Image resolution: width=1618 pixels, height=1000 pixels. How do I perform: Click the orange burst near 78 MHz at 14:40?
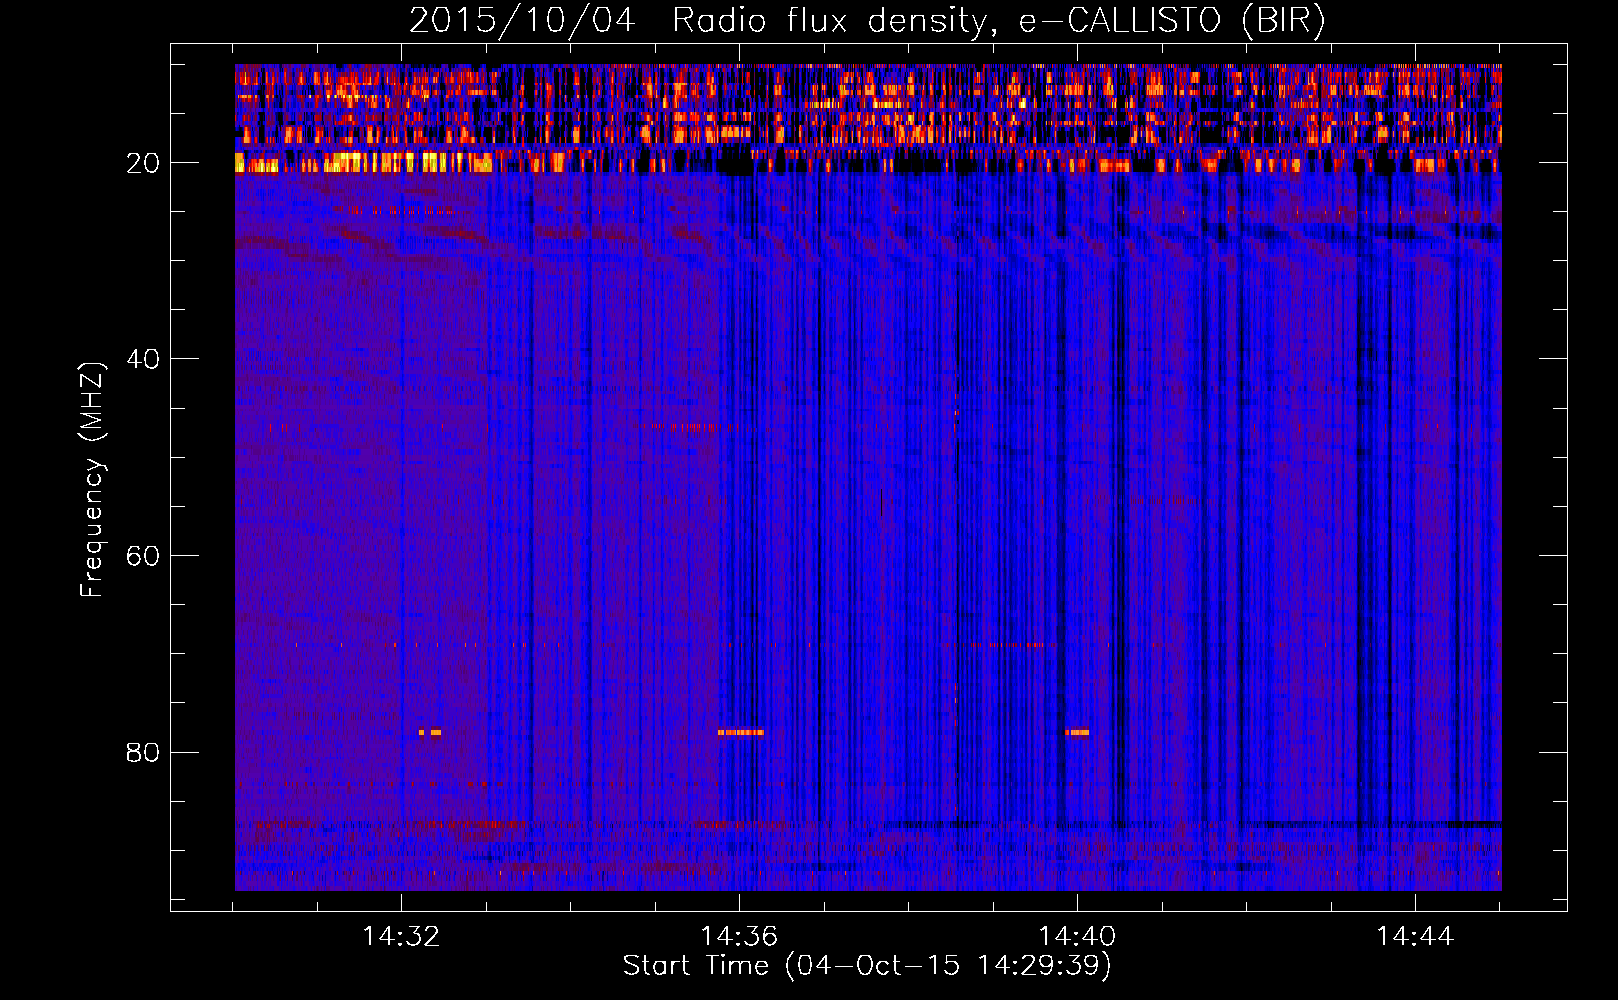(1077, 732)
